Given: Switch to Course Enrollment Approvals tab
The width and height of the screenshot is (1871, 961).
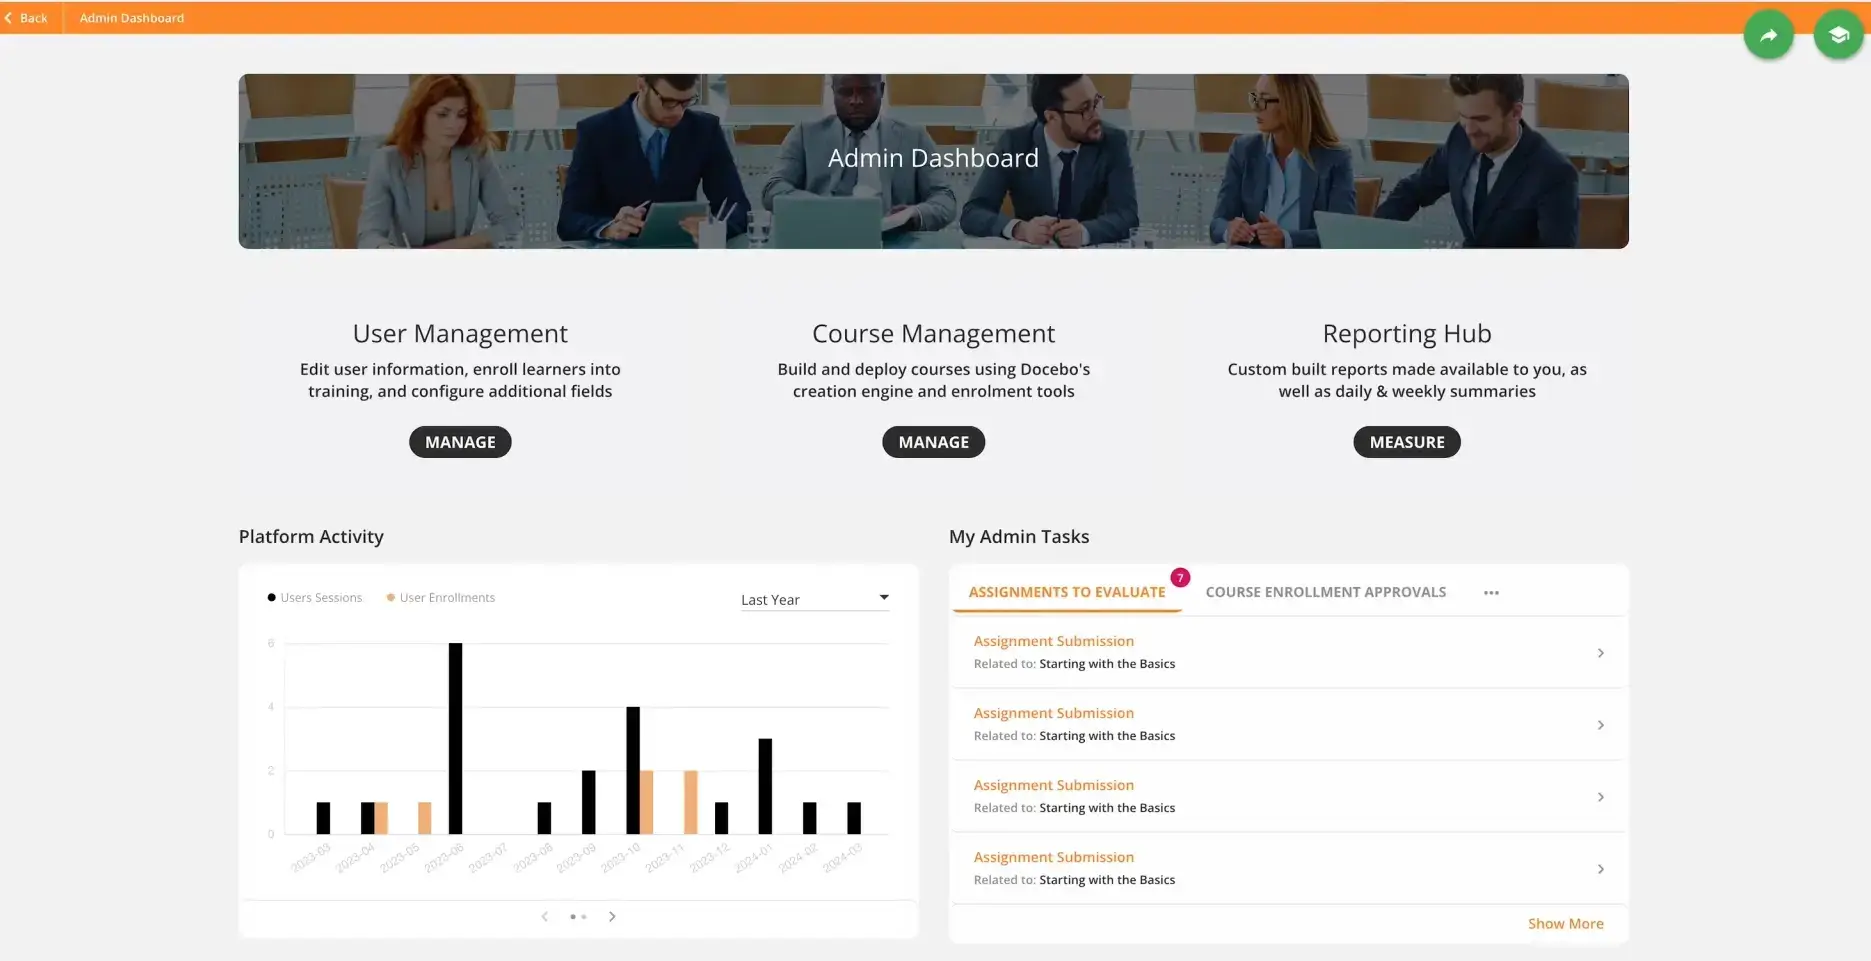Looking at the screenshot, I should pyautogui.click(x=1325, y=591).
